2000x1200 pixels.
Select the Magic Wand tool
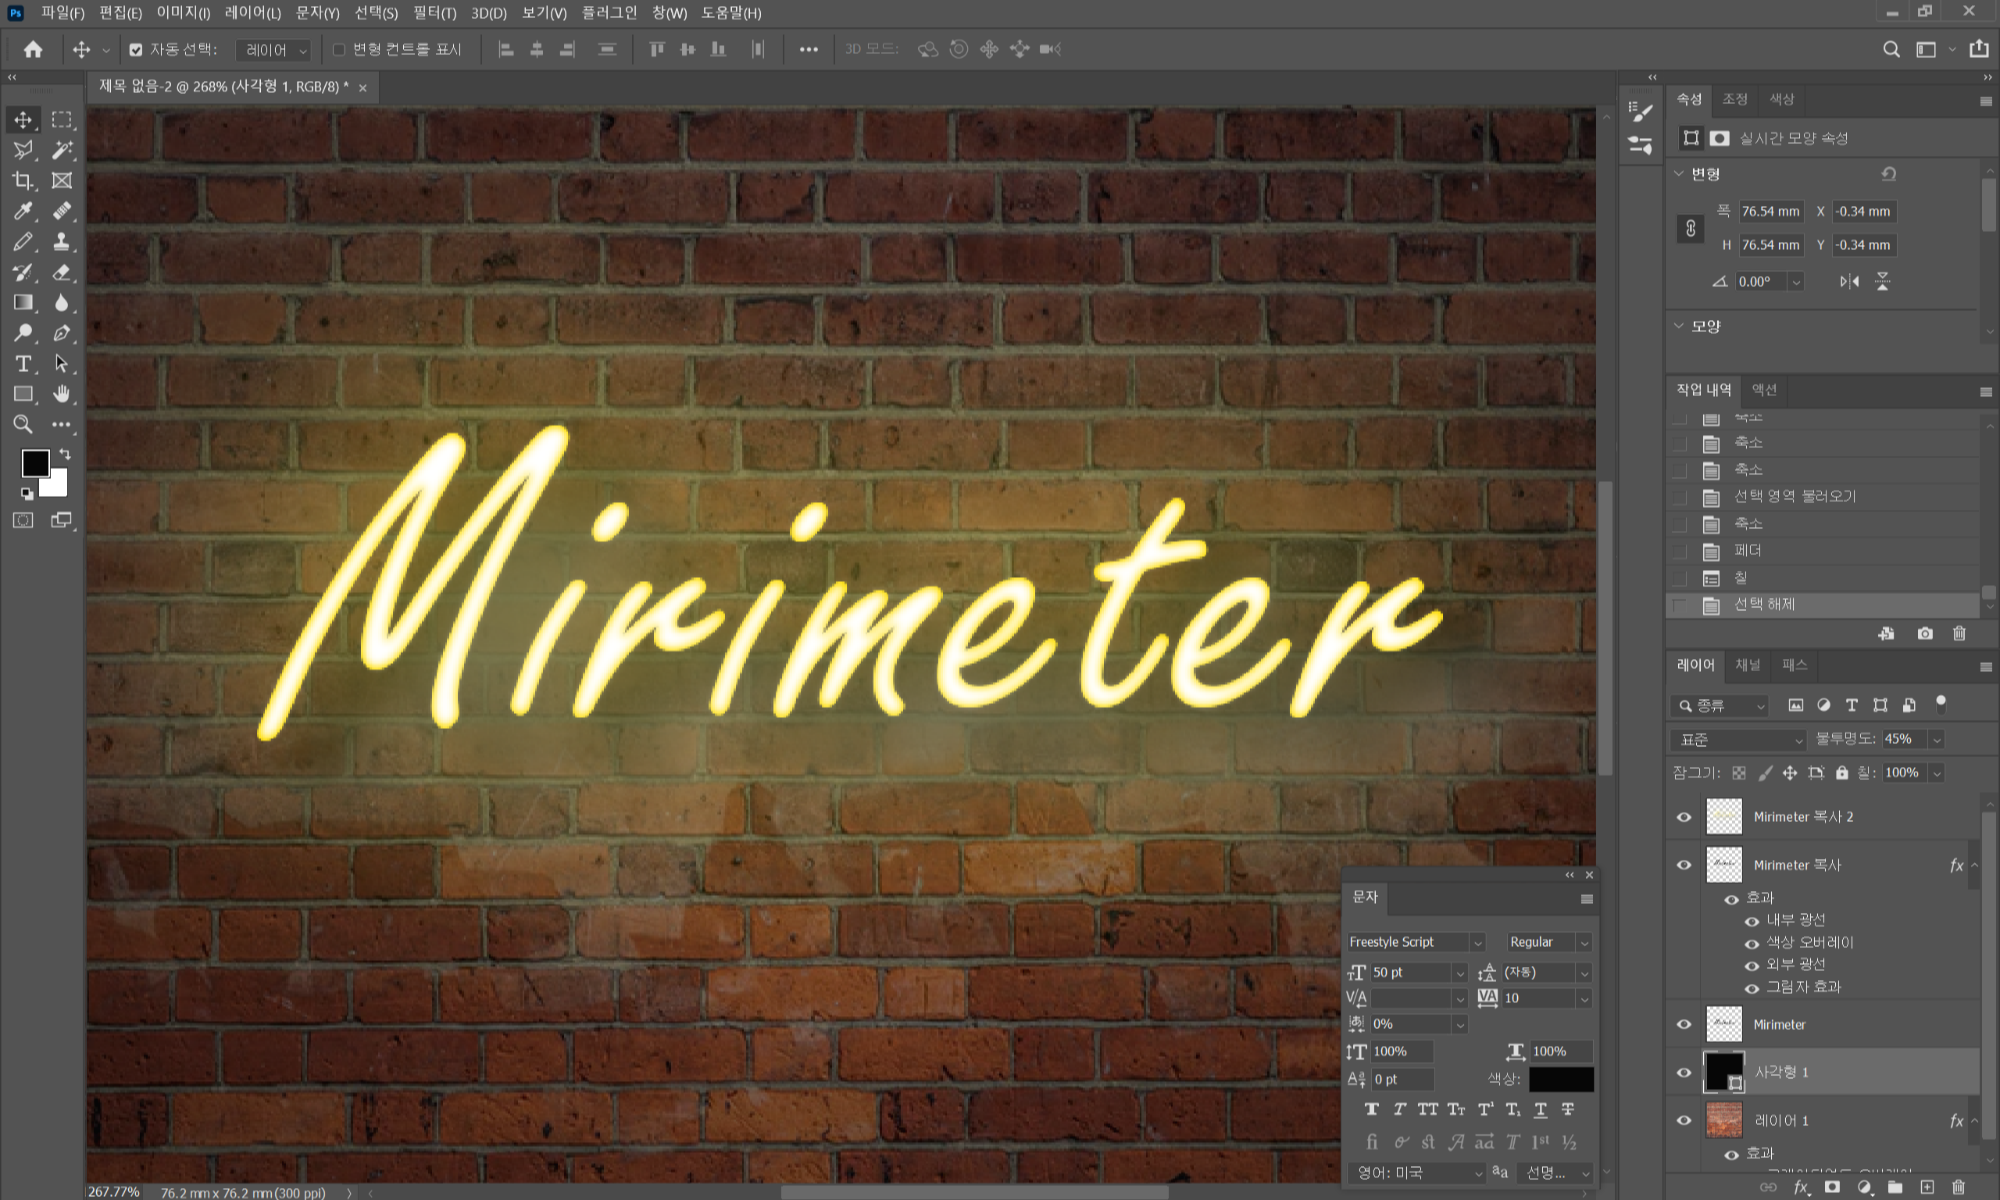[x=62, y=150]
